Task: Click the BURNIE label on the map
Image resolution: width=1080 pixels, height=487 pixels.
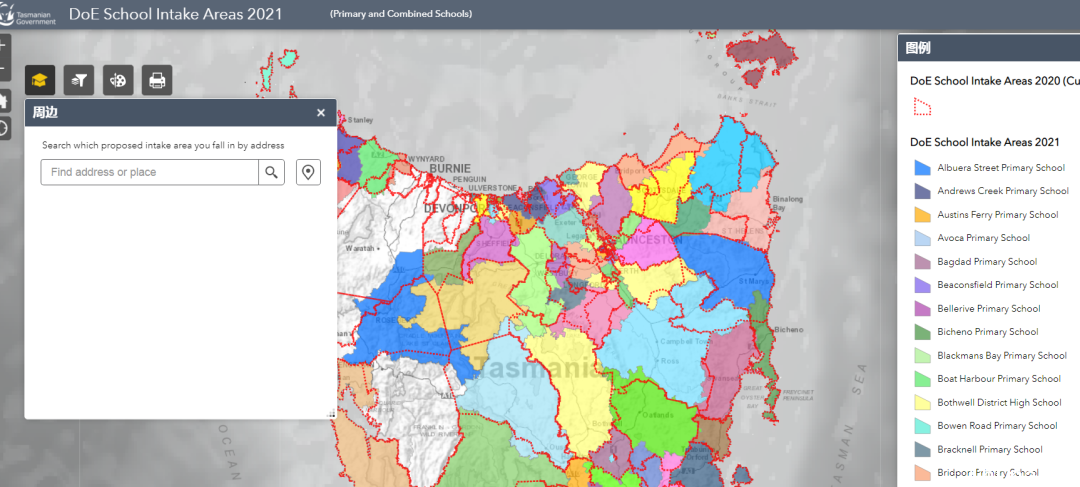Action: (x=450, y=168)
